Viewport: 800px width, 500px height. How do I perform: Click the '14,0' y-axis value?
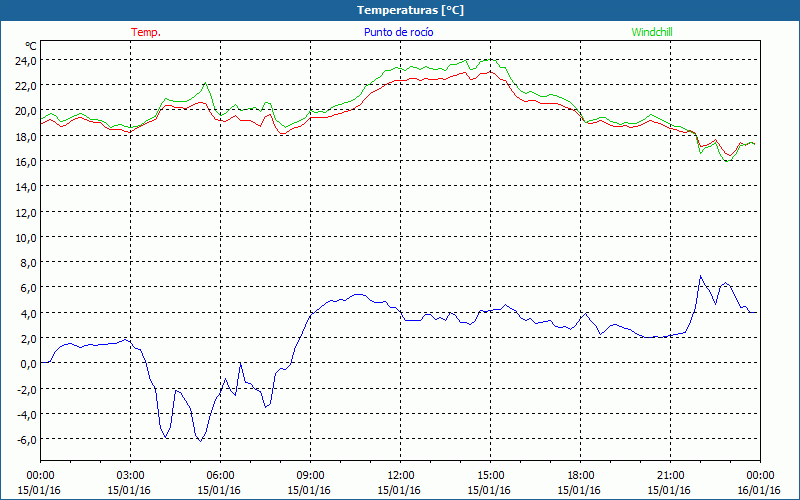click(26, 187)
